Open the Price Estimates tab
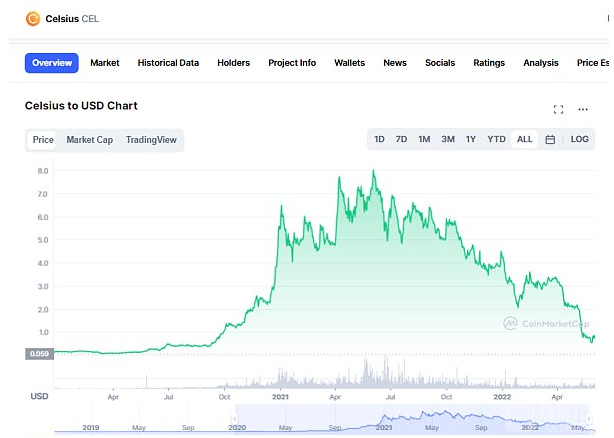Image resolution: width=614 pixels, height=438 pixels. point(592,63)
